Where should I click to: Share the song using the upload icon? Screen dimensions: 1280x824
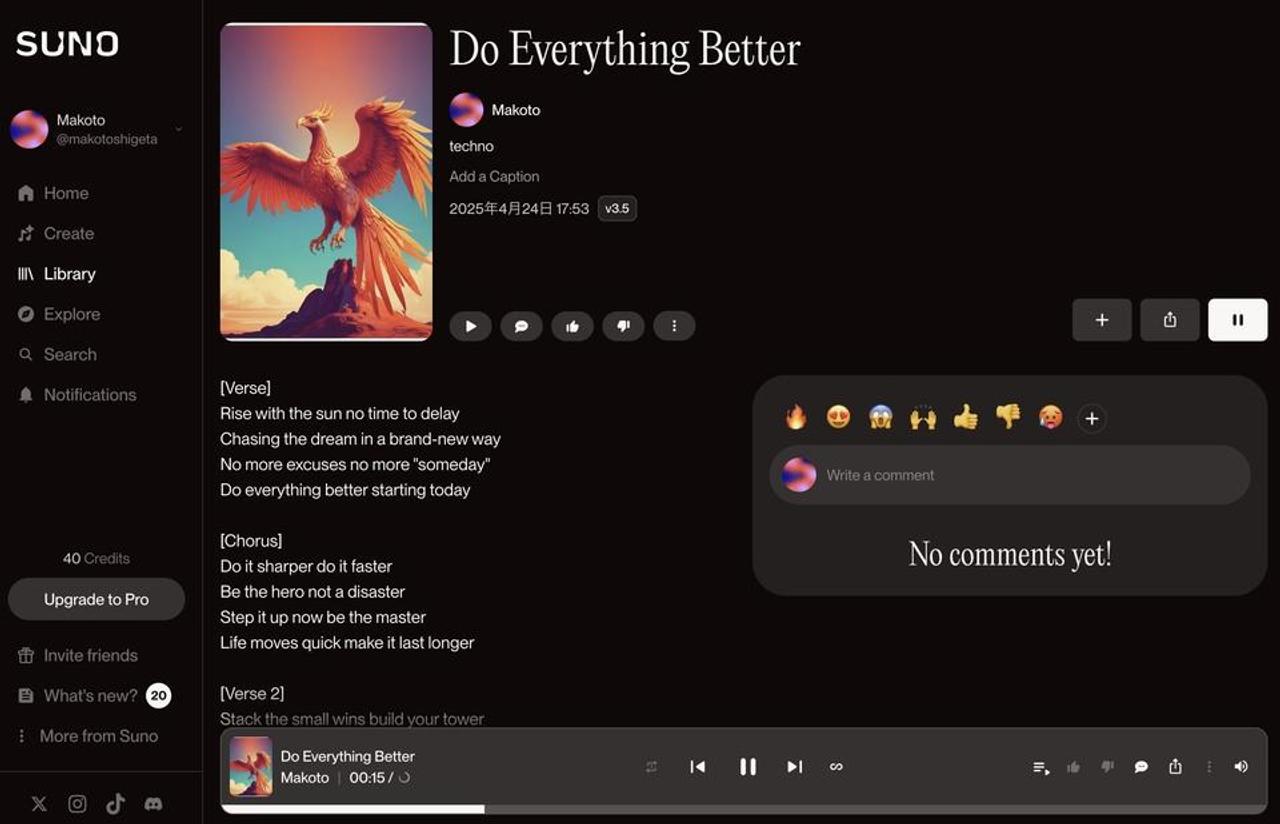1169,319
